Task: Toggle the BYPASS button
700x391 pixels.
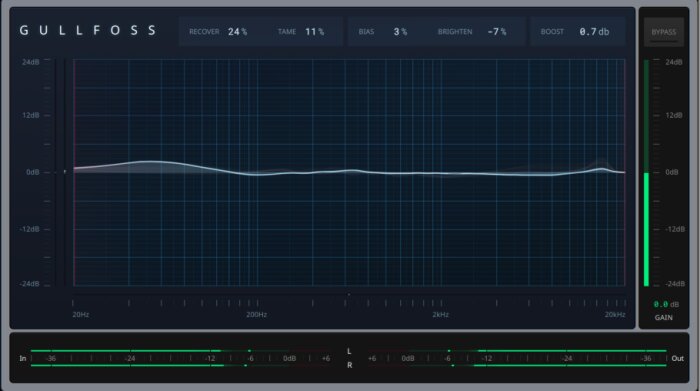Action: (663, 32)
